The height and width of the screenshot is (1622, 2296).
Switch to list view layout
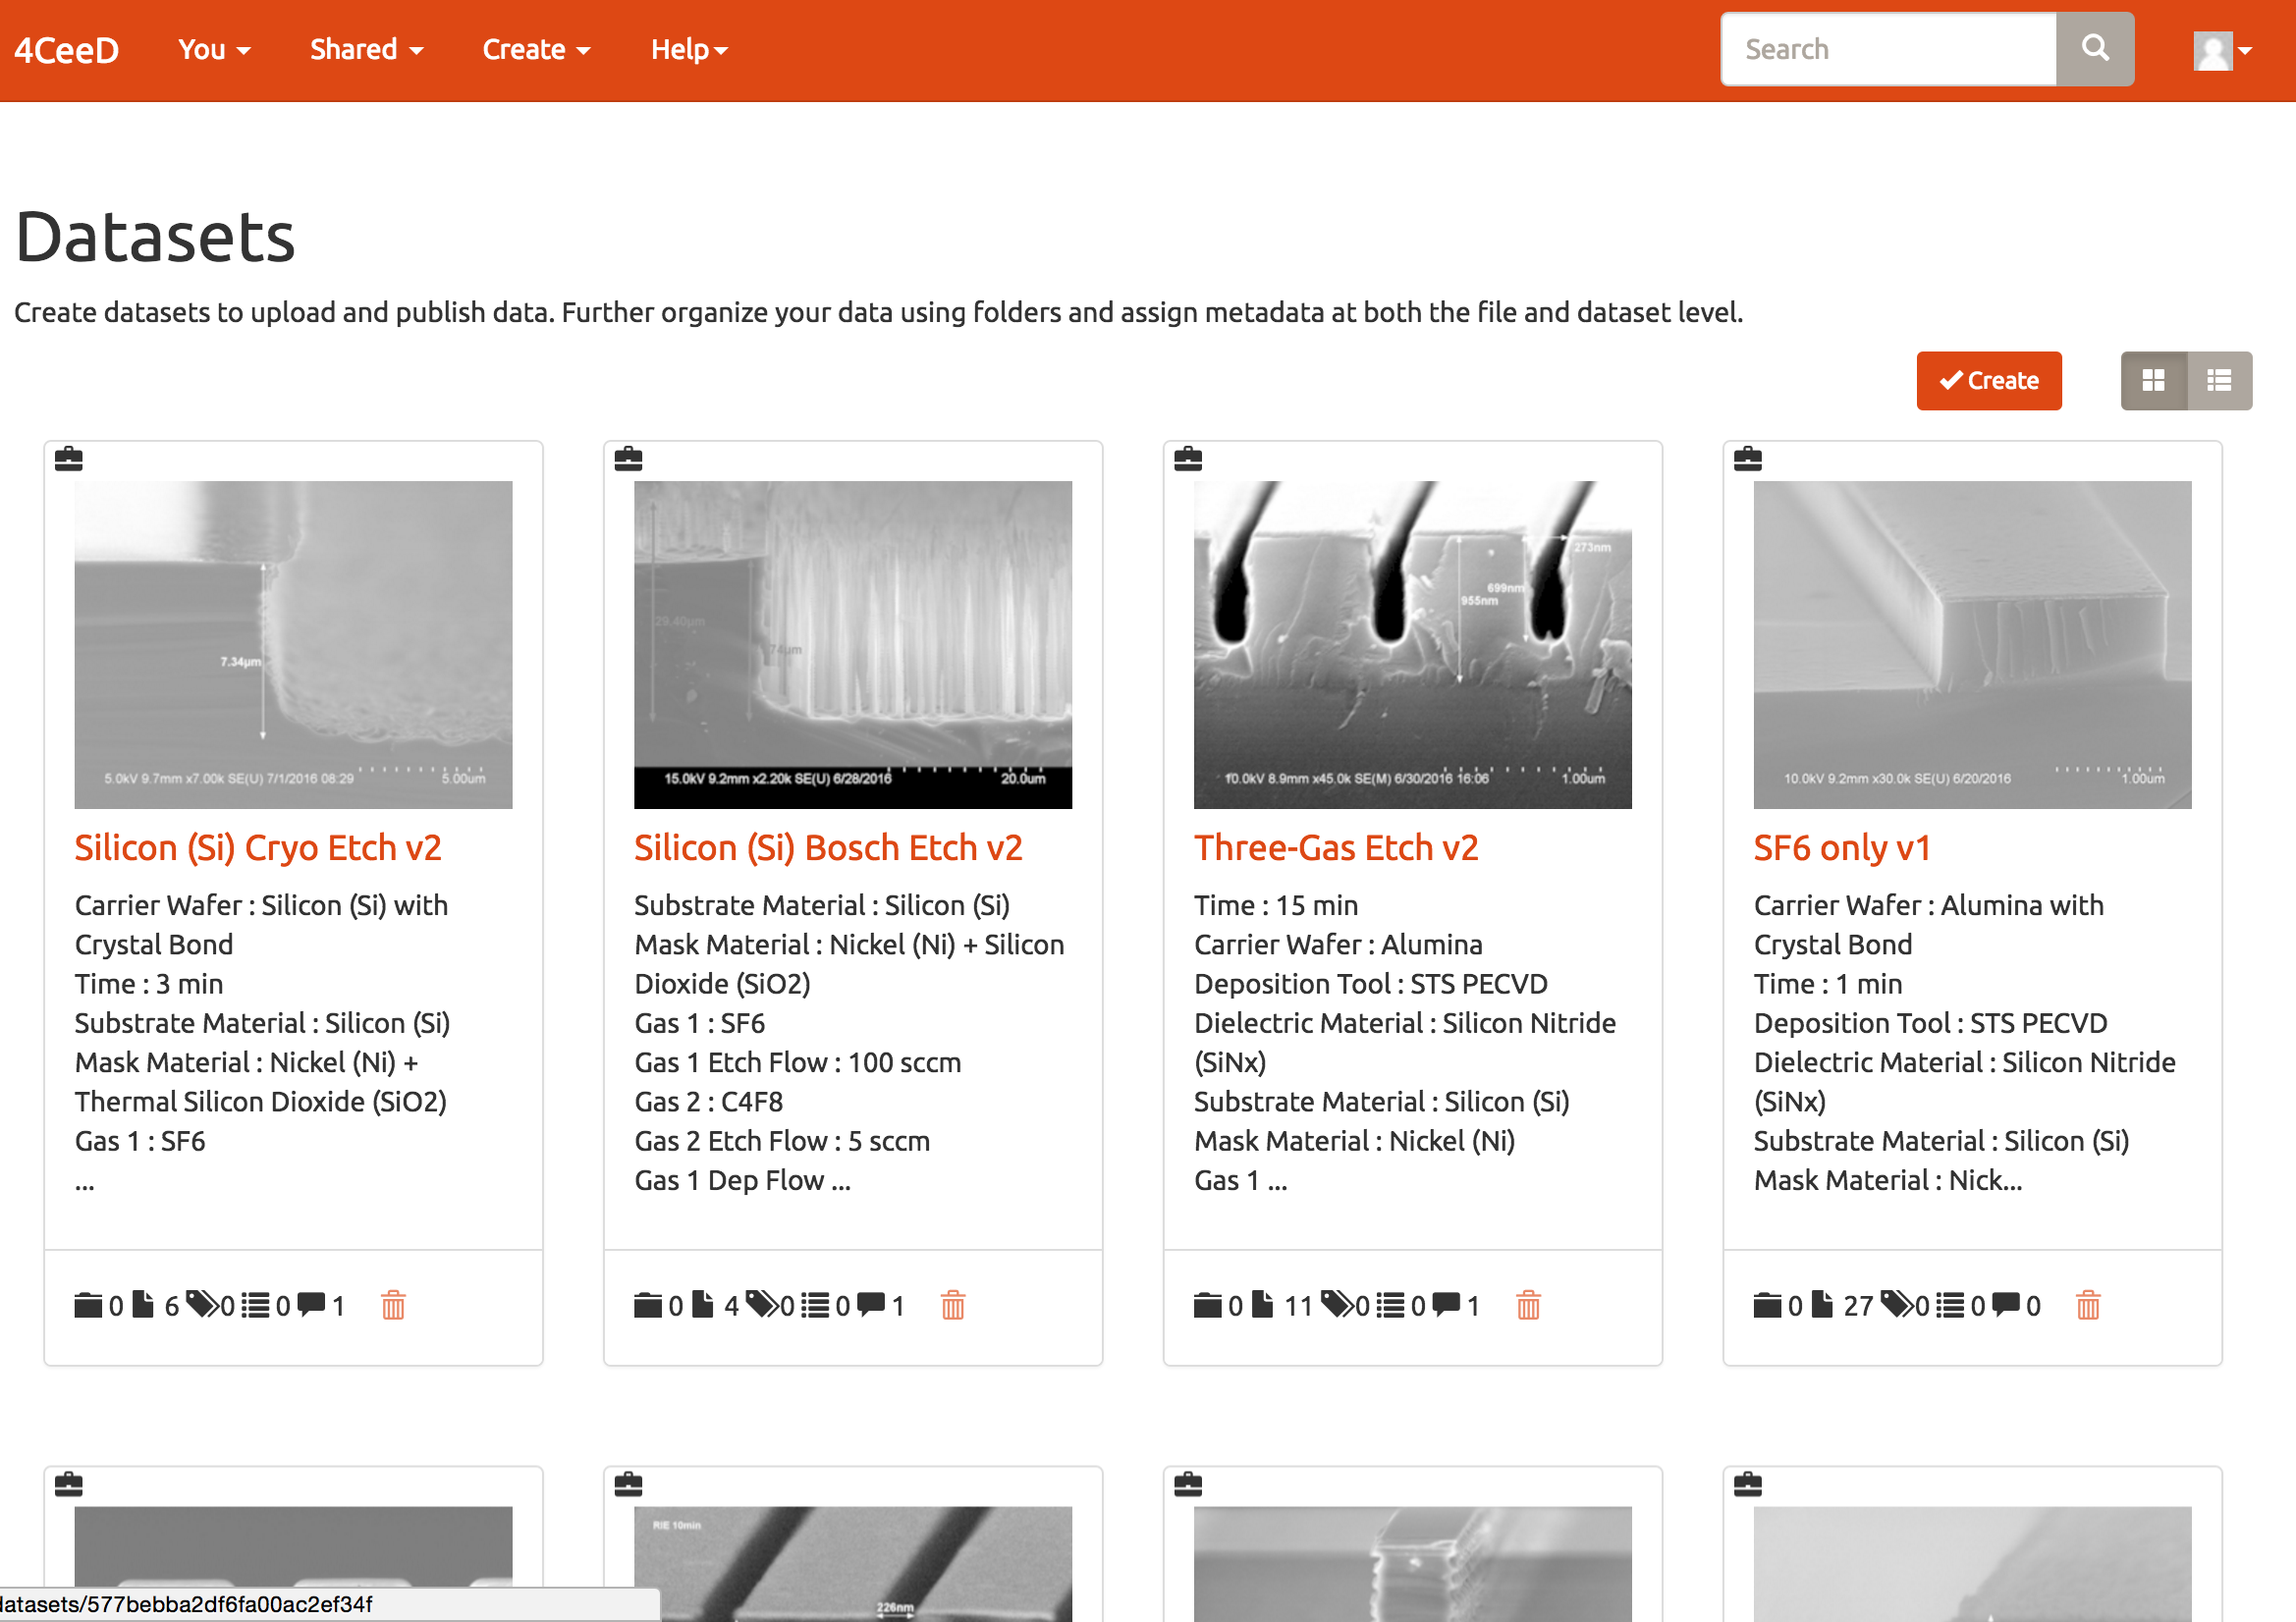[2220, 381]
